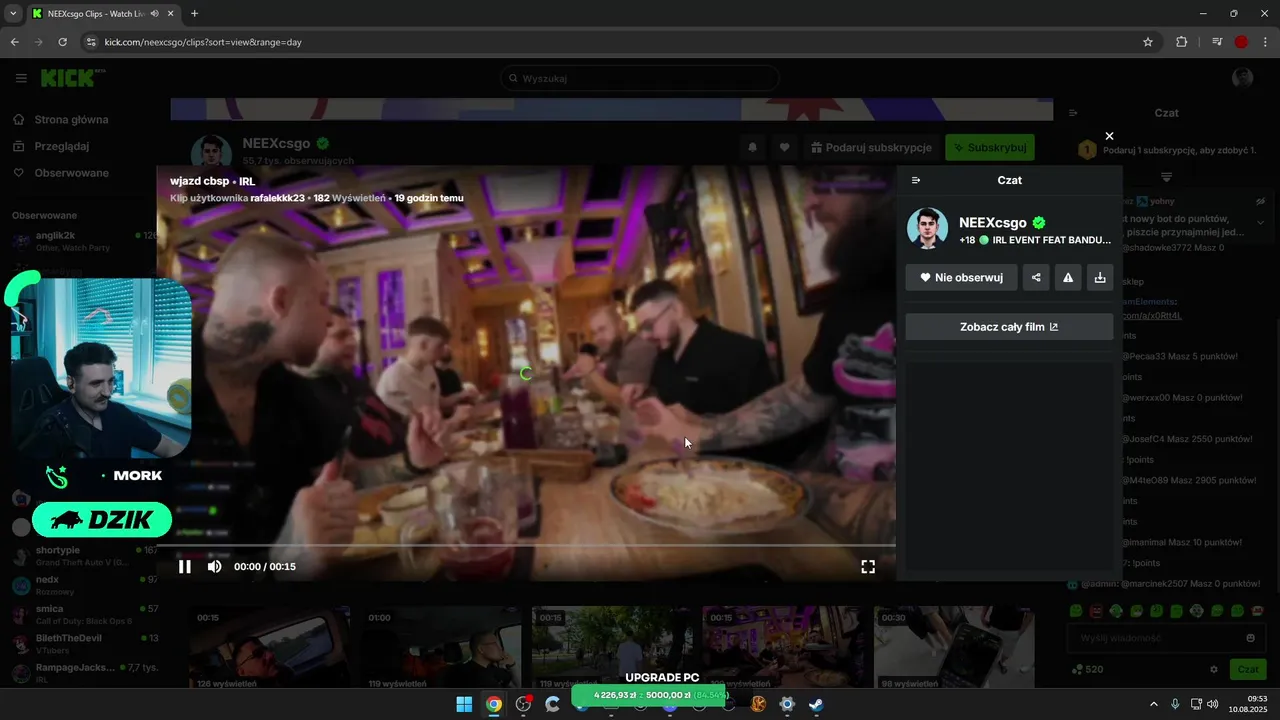Close the NEEXcsgo Clips tab

[170, 14]
